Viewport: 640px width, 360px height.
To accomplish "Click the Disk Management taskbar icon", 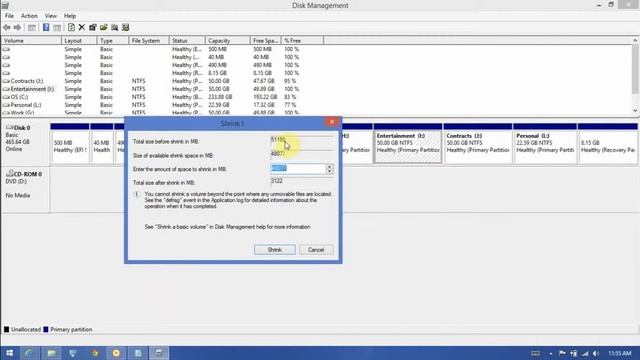I will click(x=159, y=353).
